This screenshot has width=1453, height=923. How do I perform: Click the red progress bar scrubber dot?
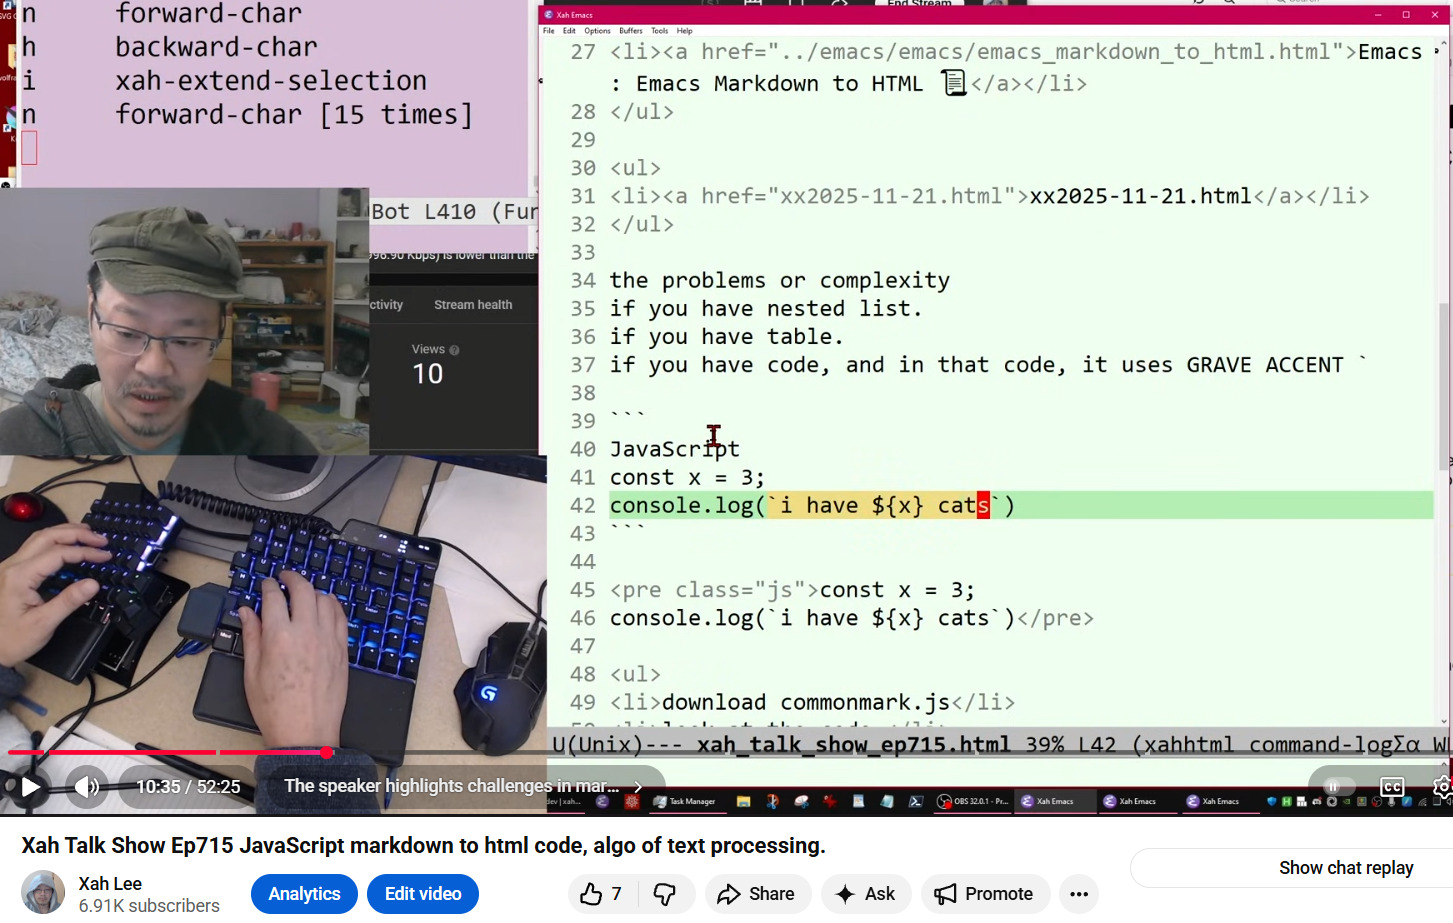[326, 752]
